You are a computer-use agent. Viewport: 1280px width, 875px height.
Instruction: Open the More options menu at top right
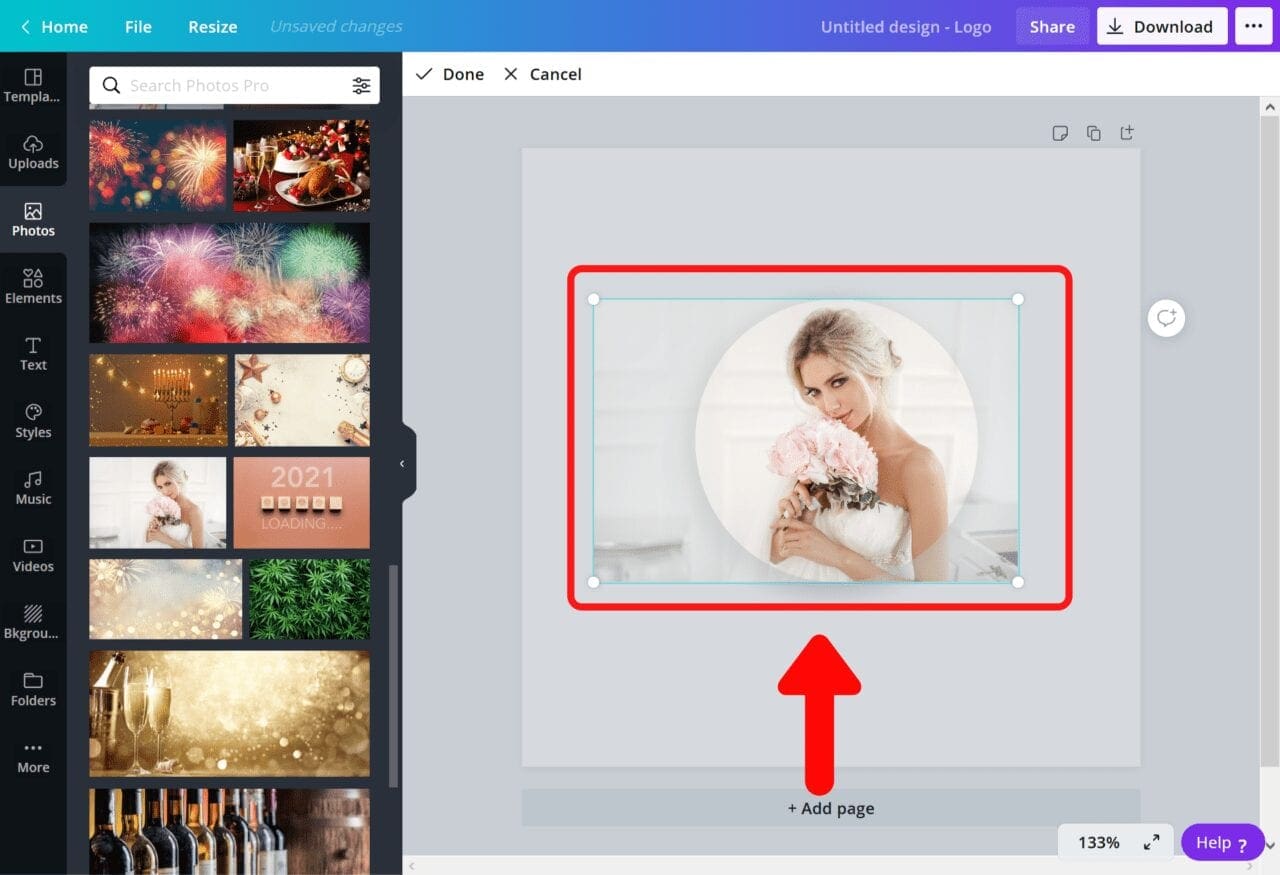[x=1254, y=26]
